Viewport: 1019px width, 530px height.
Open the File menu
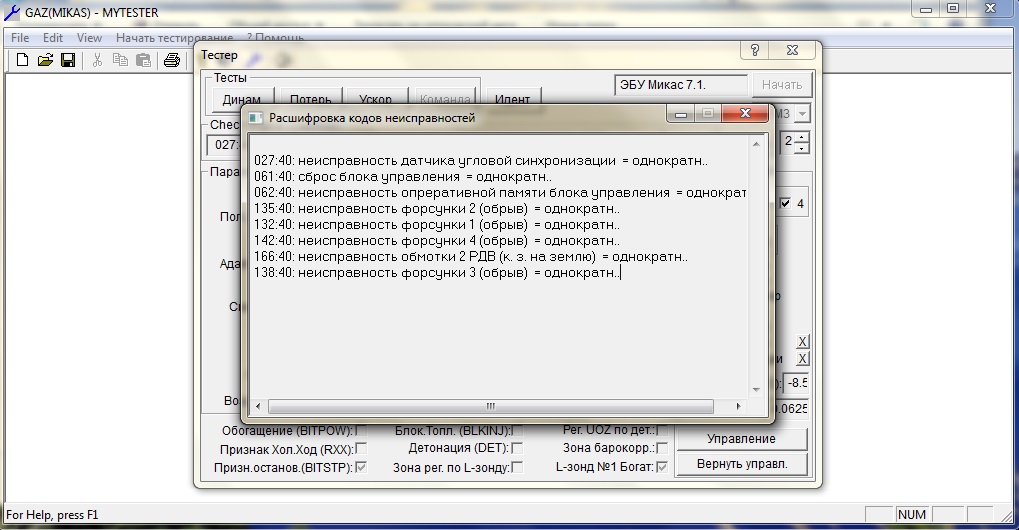click(x=20, y=37)
